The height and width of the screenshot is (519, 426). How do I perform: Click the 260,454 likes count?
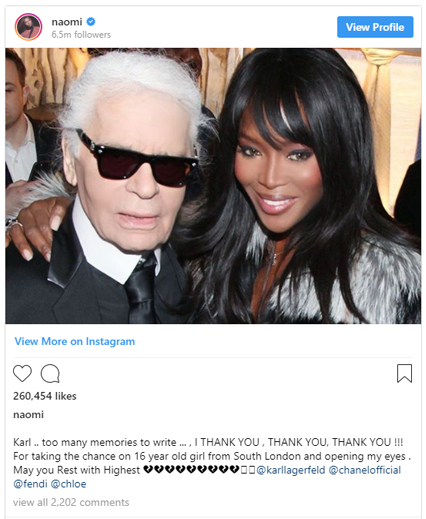(45, 396)
